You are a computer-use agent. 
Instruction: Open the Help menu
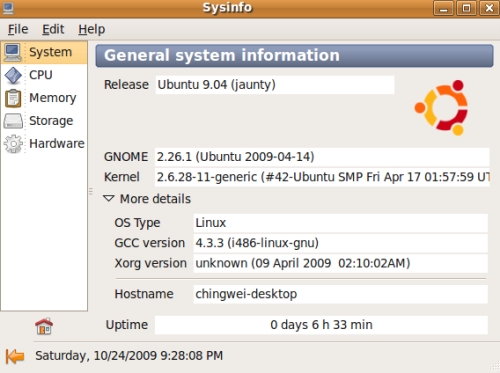[92, 29]
